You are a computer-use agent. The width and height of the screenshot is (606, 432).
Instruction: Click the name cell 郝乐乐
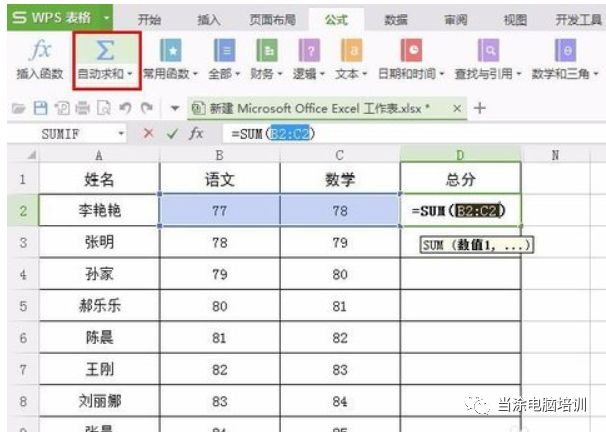click(99, 306)
